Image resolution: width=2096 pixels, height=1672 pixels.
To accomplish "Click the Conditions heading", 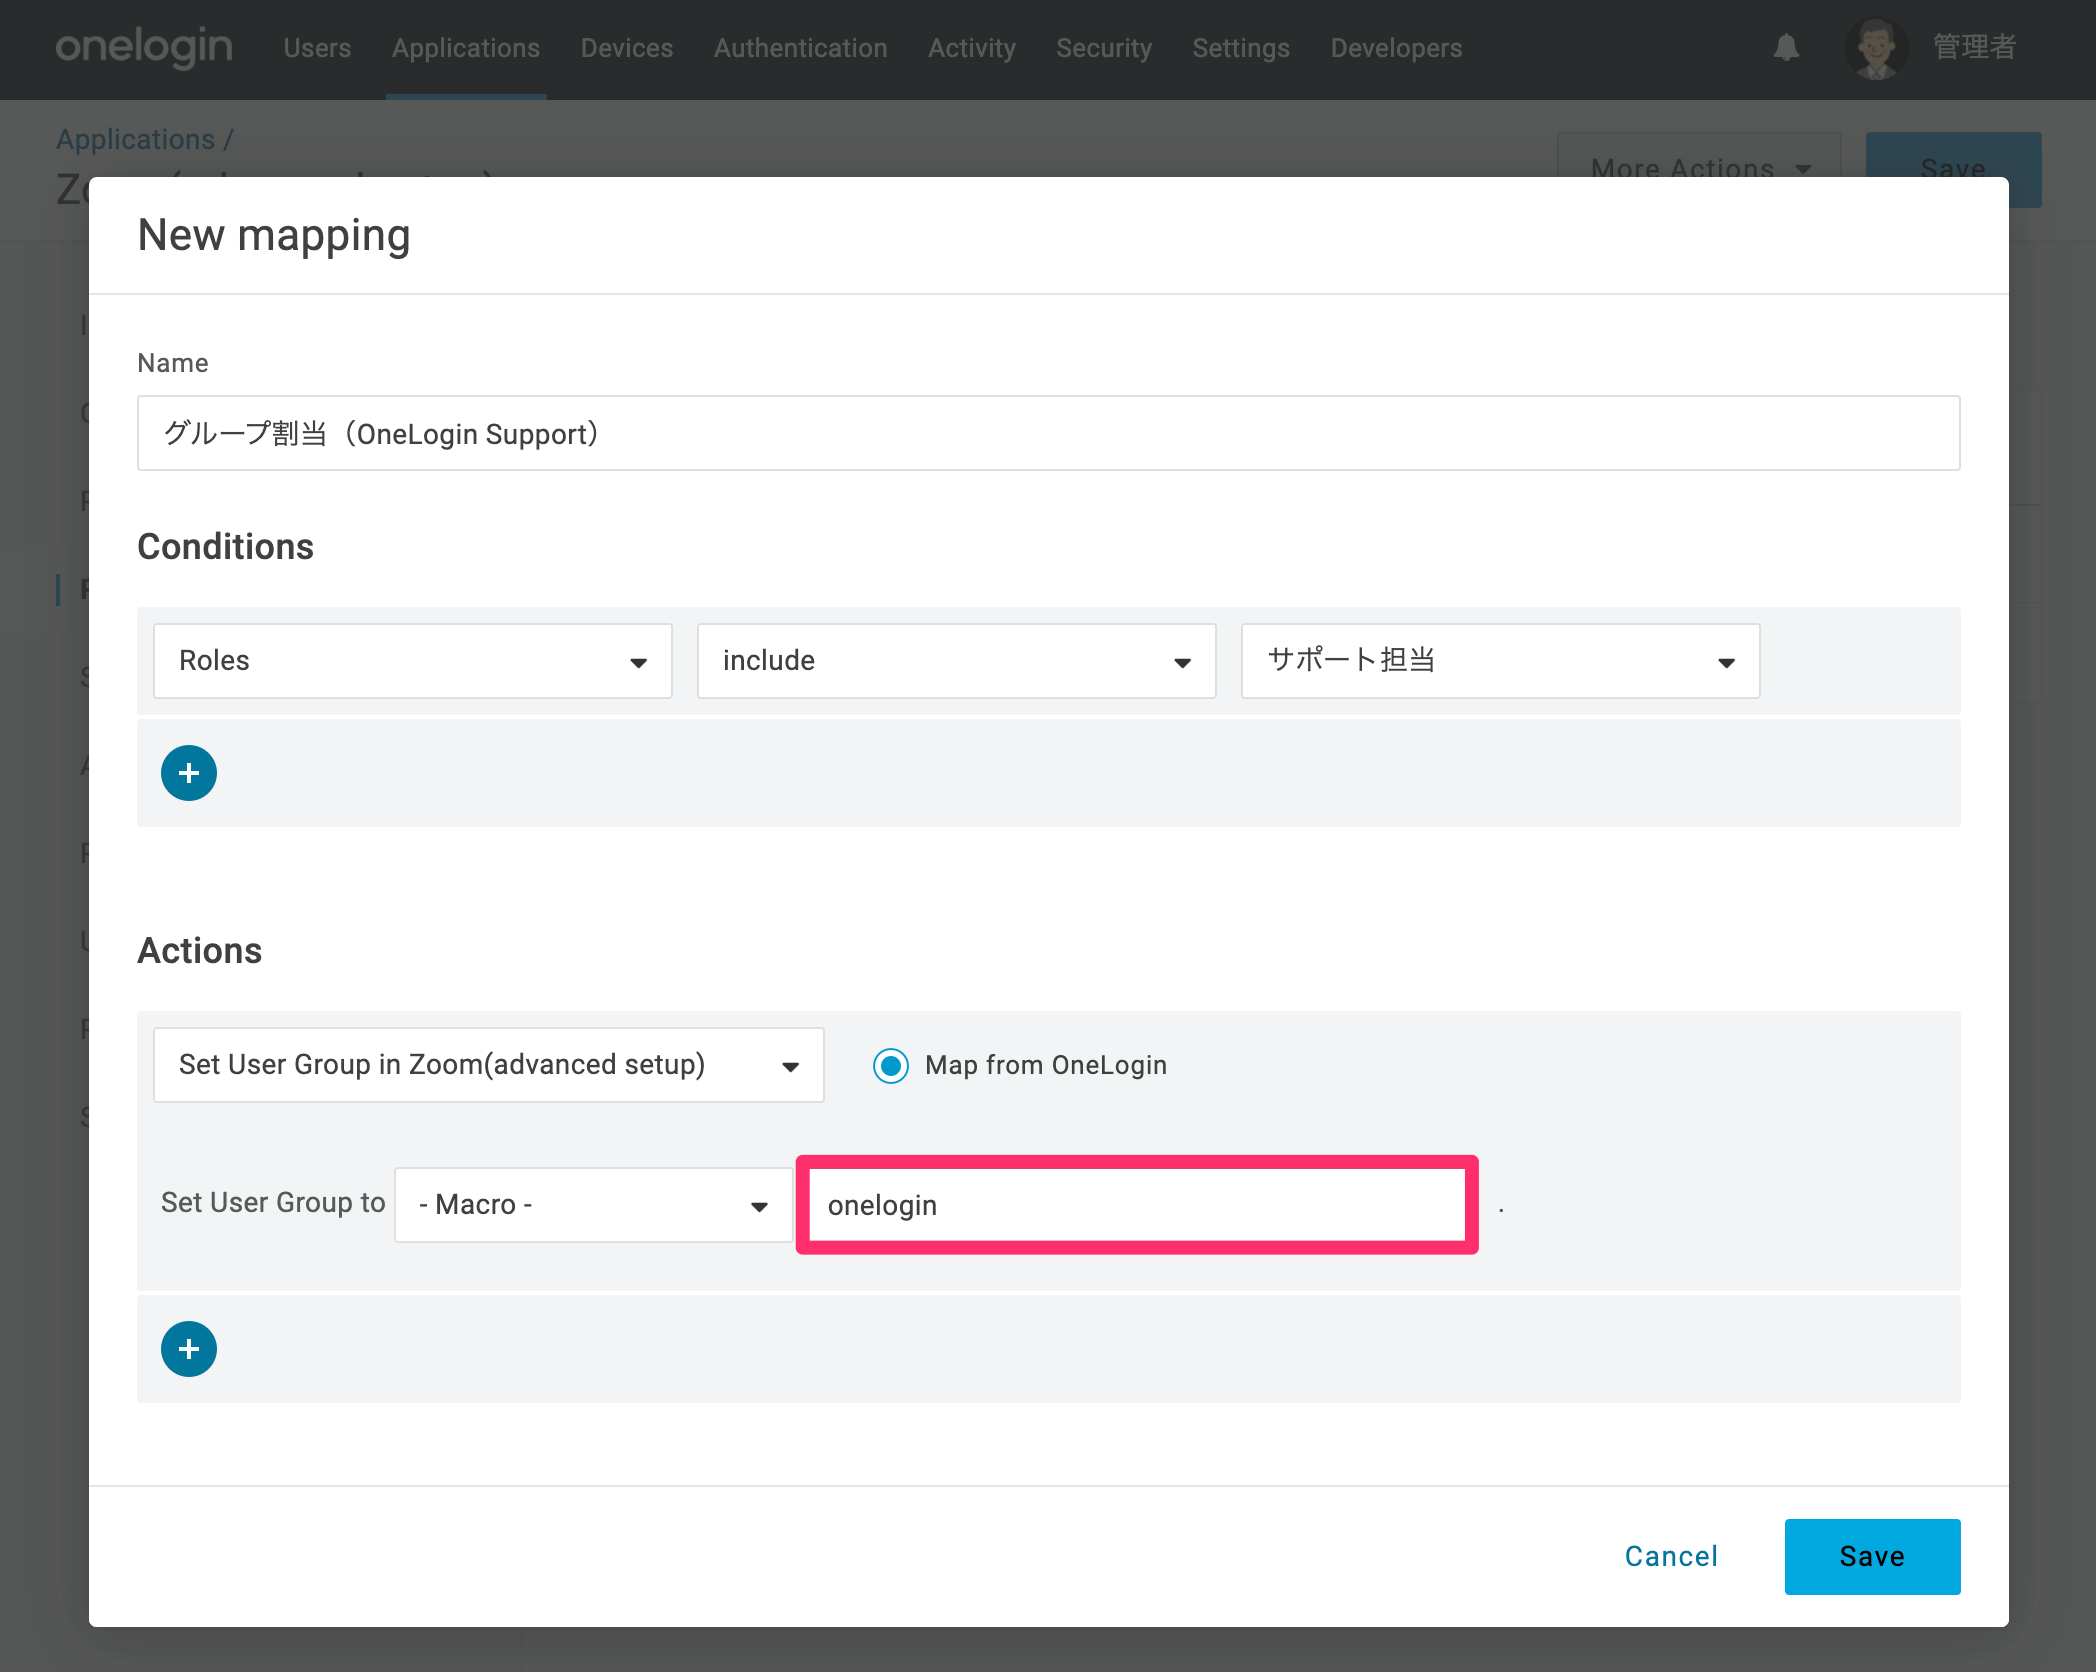I will pos(226,547).
